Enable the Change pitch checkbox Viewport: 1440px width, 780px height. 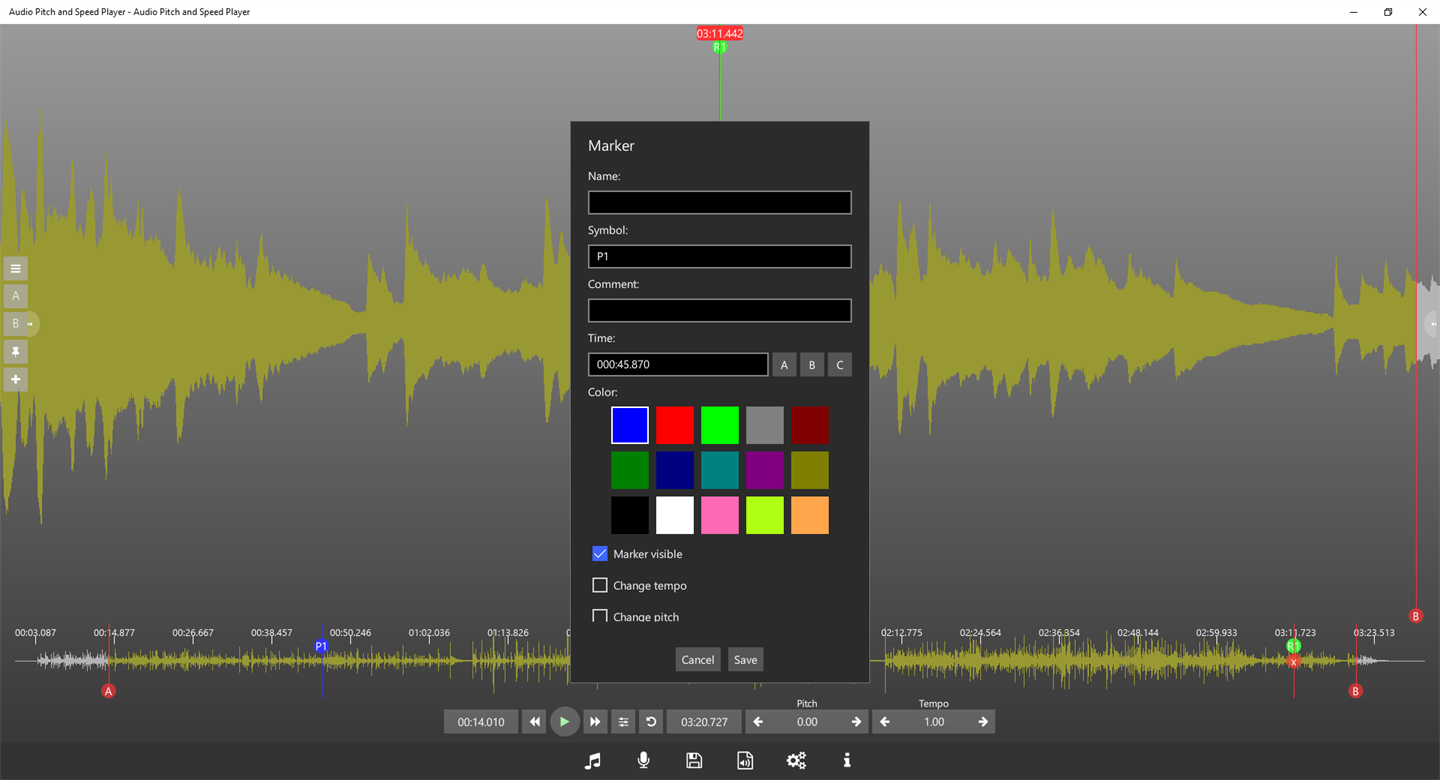tap(600, 616)
